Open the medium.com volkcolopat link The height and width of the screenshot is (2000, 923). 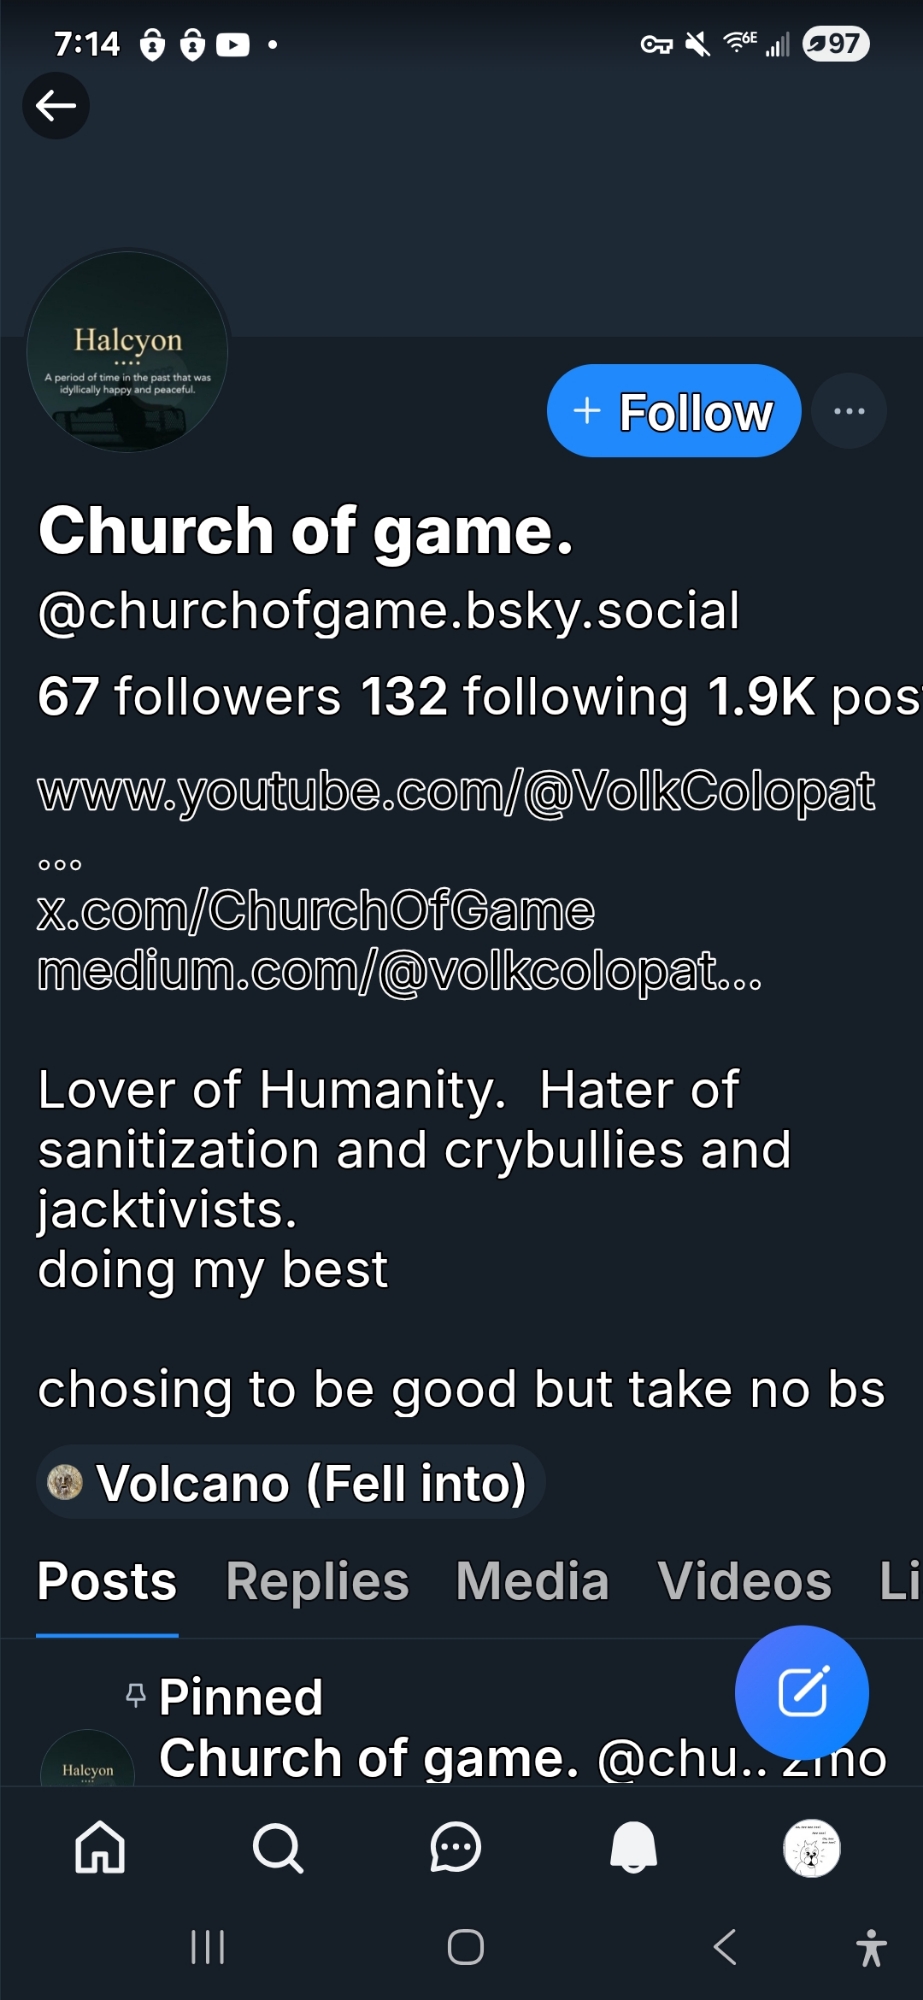coord(399,971)
